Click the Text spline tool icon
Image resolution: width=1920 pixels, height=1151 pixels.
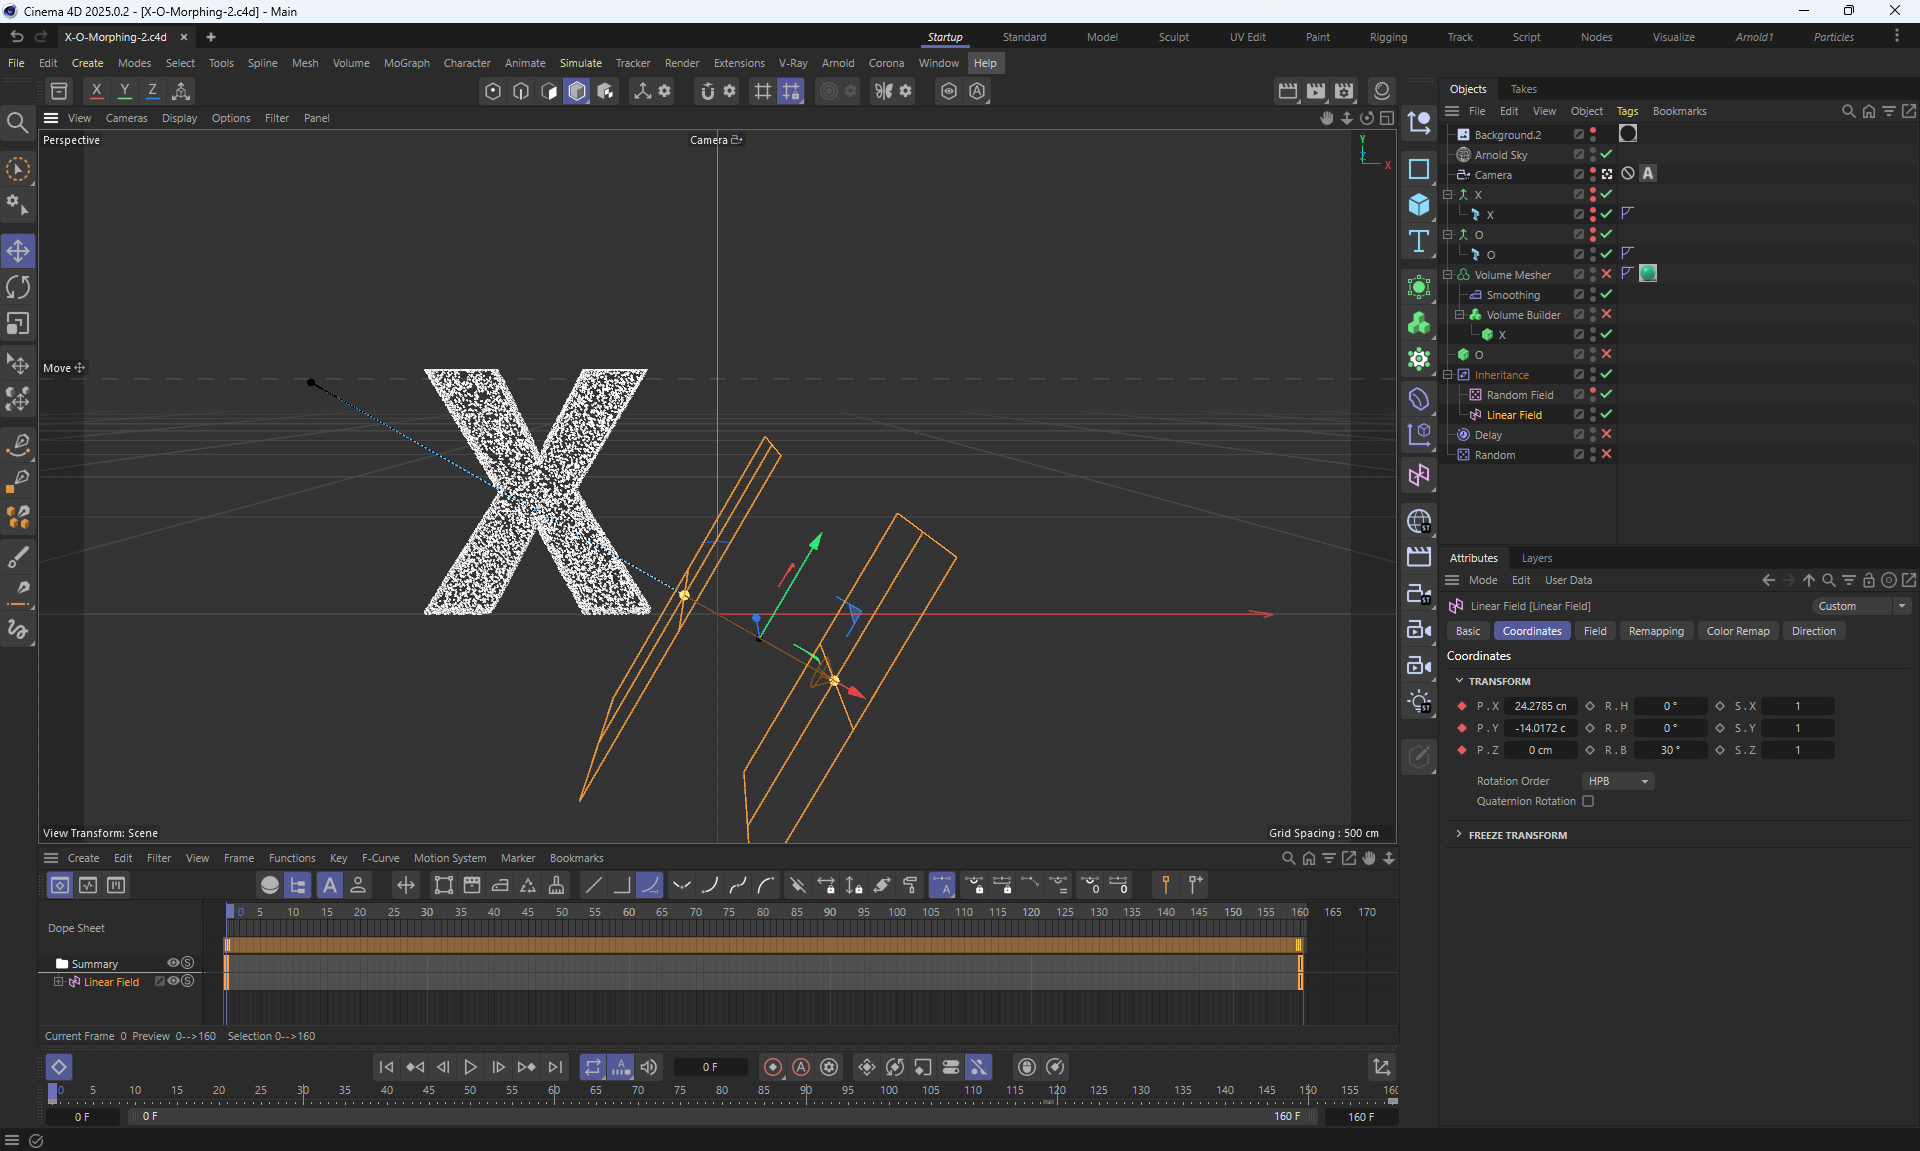pos(1418,241)
